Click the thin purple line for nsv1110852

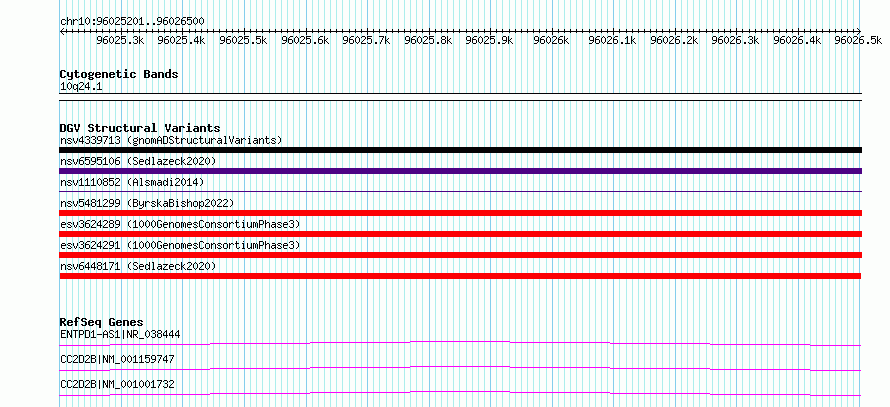click(x=461, y=192)
